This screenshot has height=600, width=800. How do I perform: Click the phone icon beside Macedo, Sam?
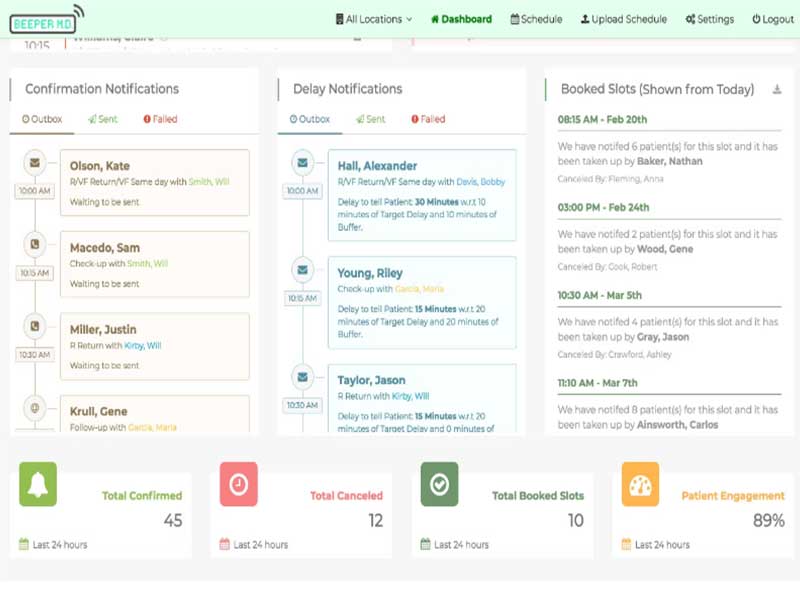35,244
